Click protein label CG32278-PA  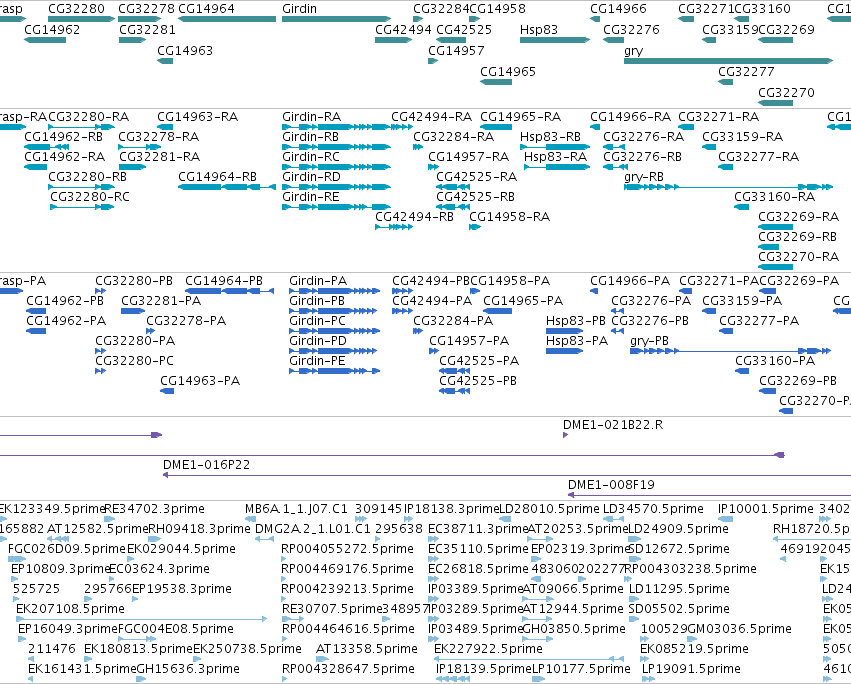pos(186,321)
